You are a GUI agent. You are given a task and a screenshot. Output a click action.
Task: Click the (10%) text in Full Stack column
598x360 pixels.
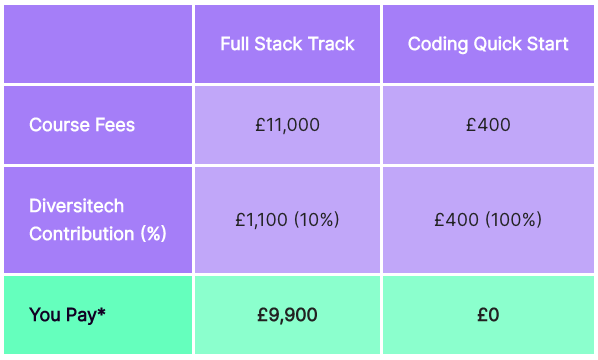[x=317, y=220]
